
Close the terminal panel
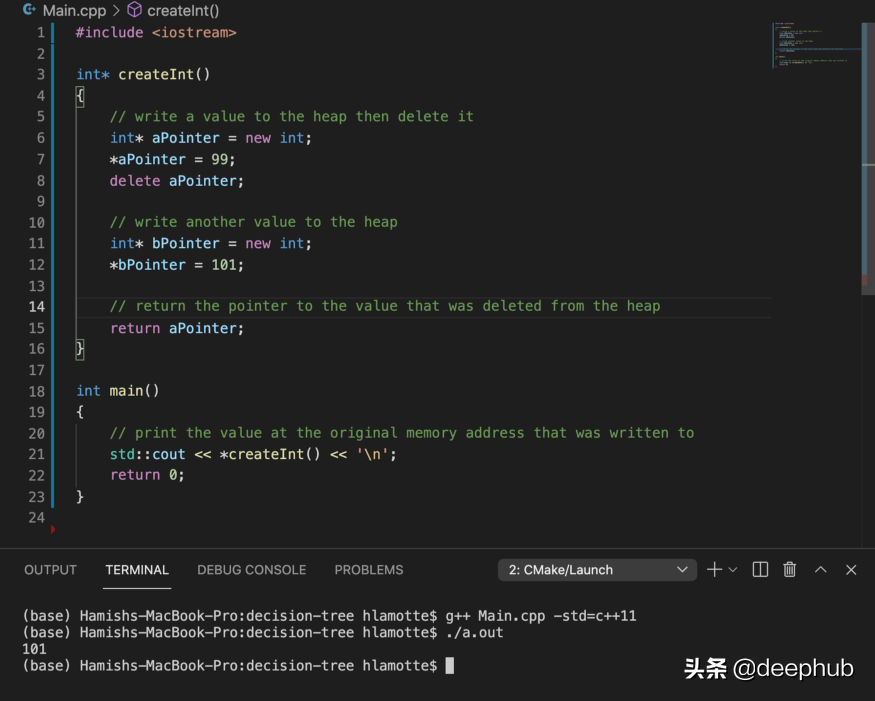coord(851,570)
